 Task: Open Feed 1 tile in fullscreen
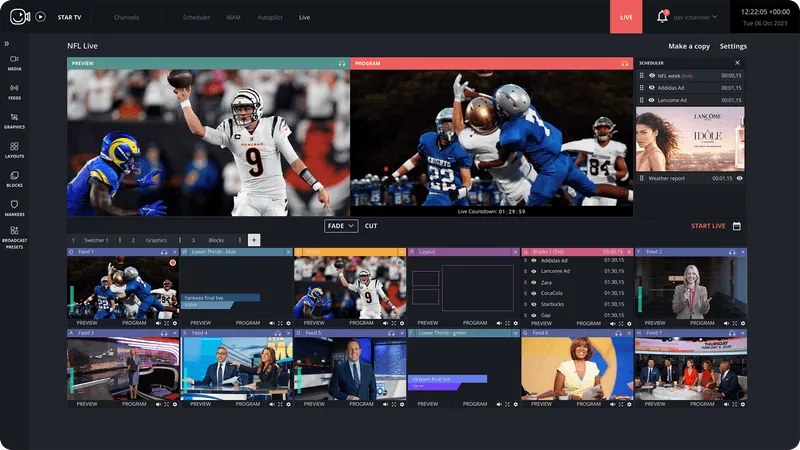(166, 323)
